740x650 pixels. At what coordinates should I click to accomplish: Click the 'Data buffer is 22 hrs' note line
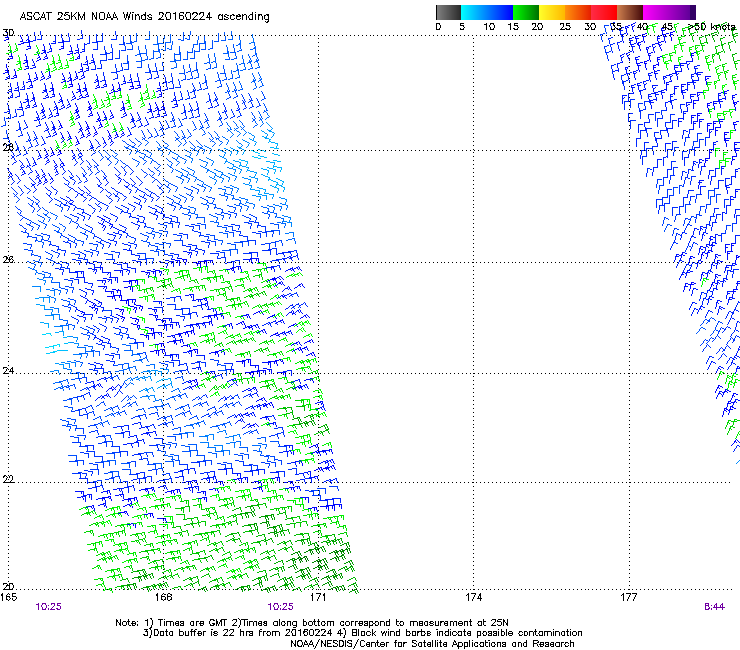pyautogui.click(x=362, y=633)
